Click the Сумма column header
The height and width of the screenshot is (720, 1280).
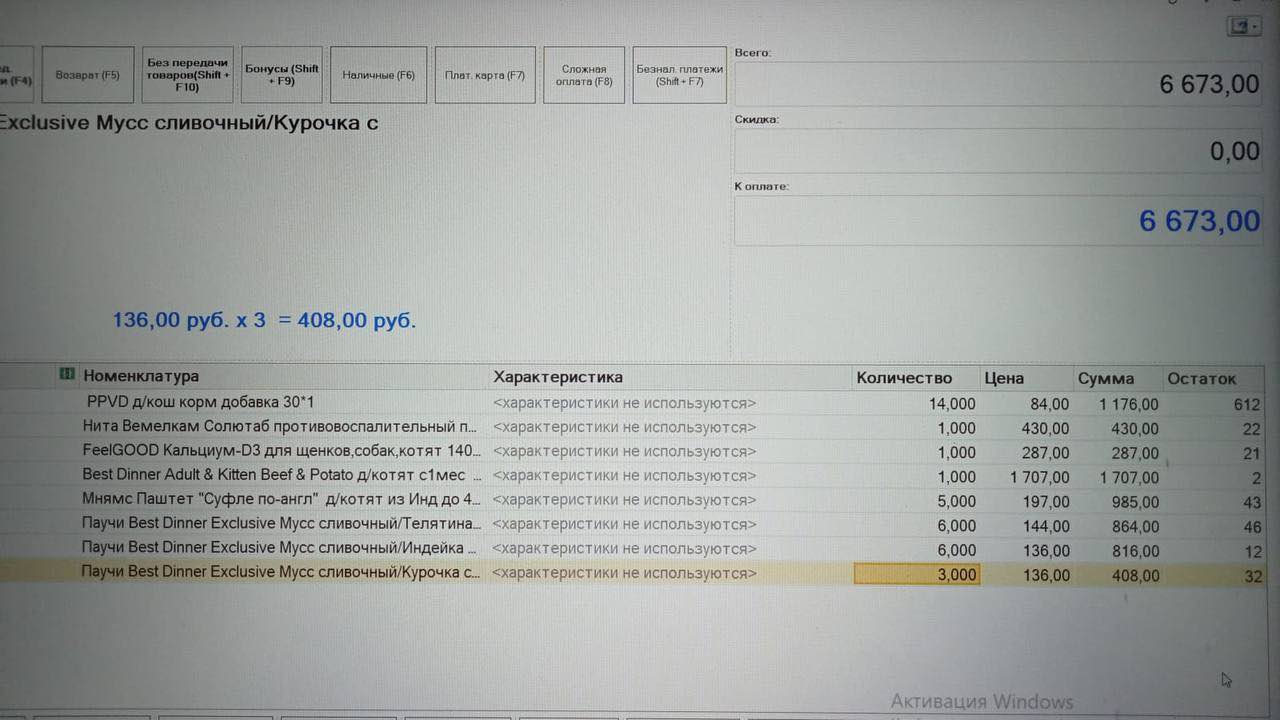[1105, 379]
